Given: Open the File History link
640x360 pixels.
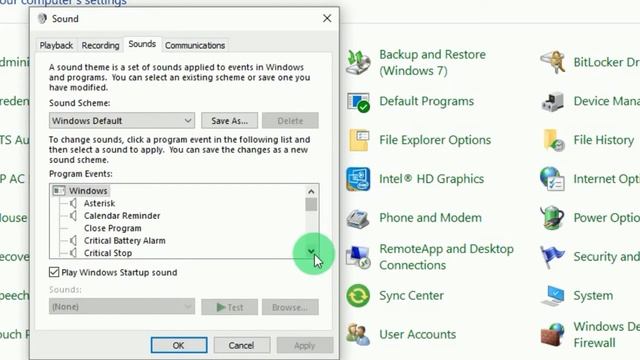Looking at the screenshot, I should pyautogui.click(x=604, y=140).
